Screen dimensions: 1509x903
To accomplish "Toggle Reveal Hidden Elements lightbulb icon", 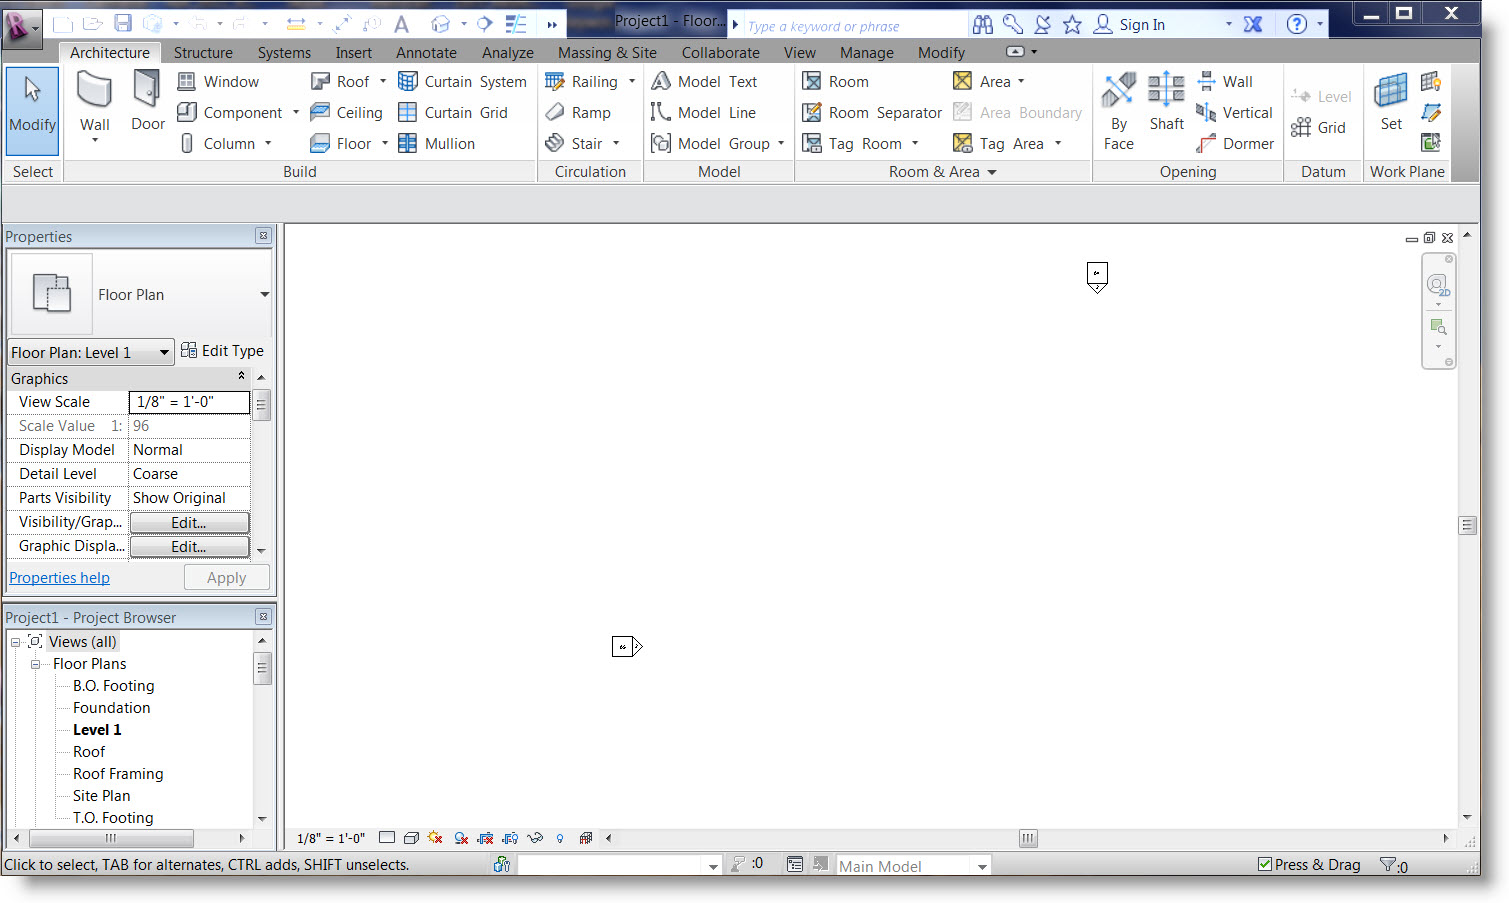I will click(x=560, y=838).
